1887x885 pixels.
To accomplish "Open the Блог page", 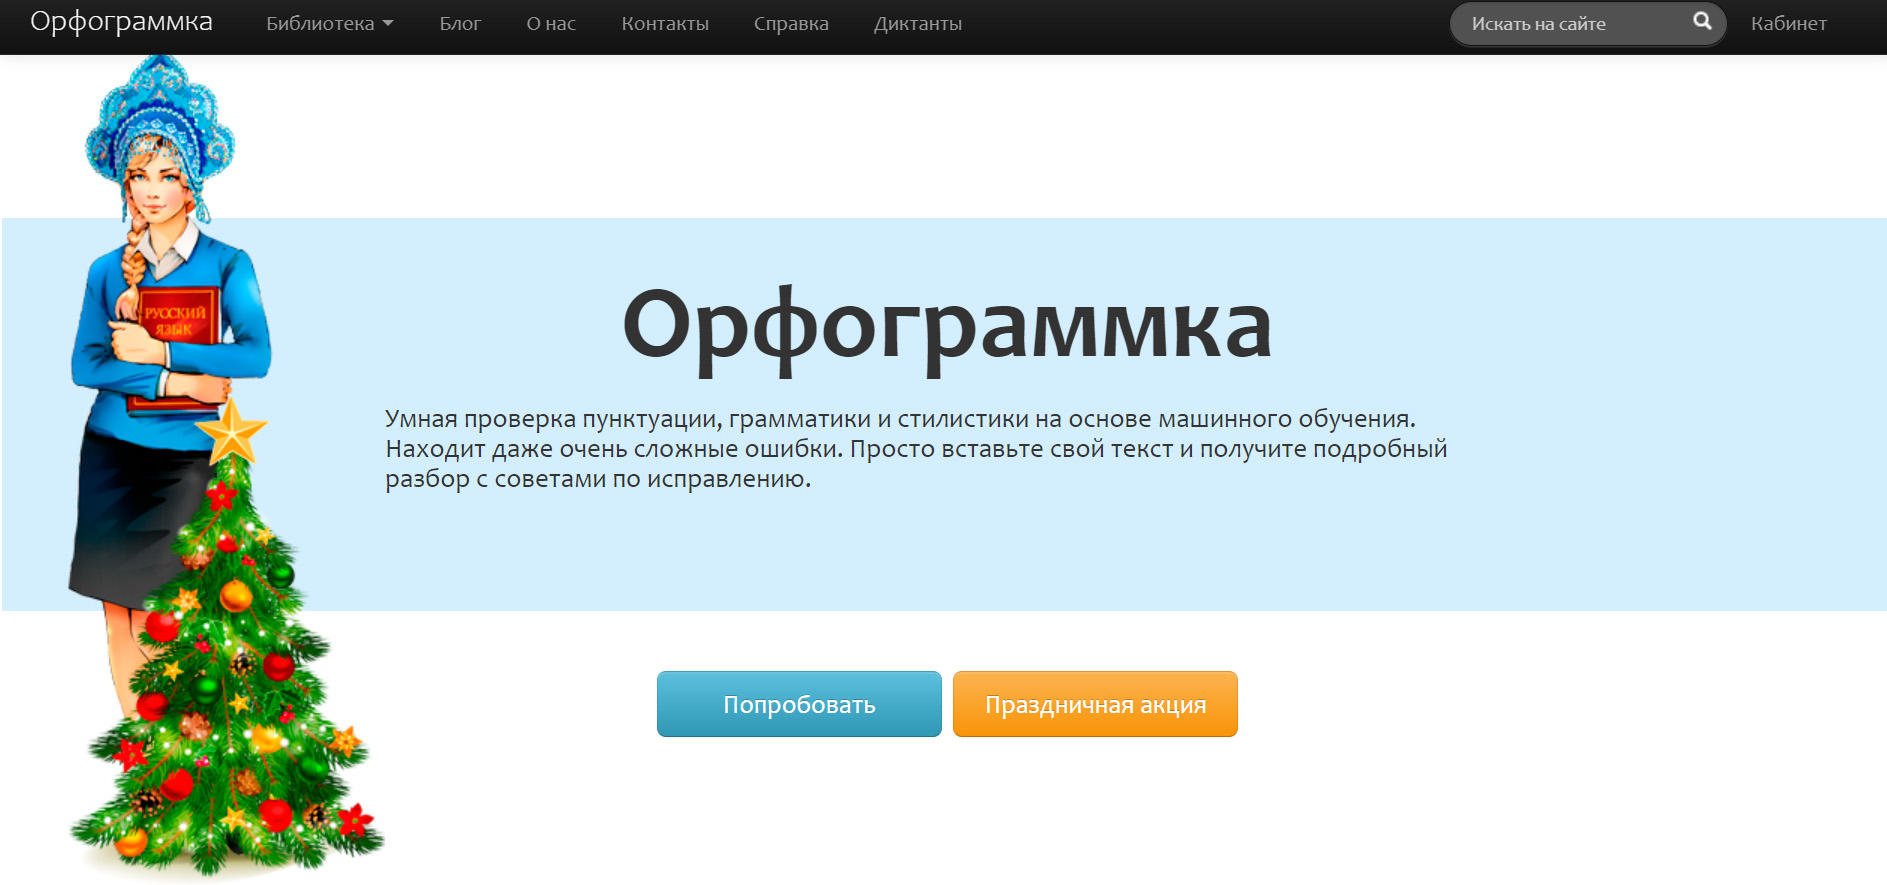I will coord(460,24).
